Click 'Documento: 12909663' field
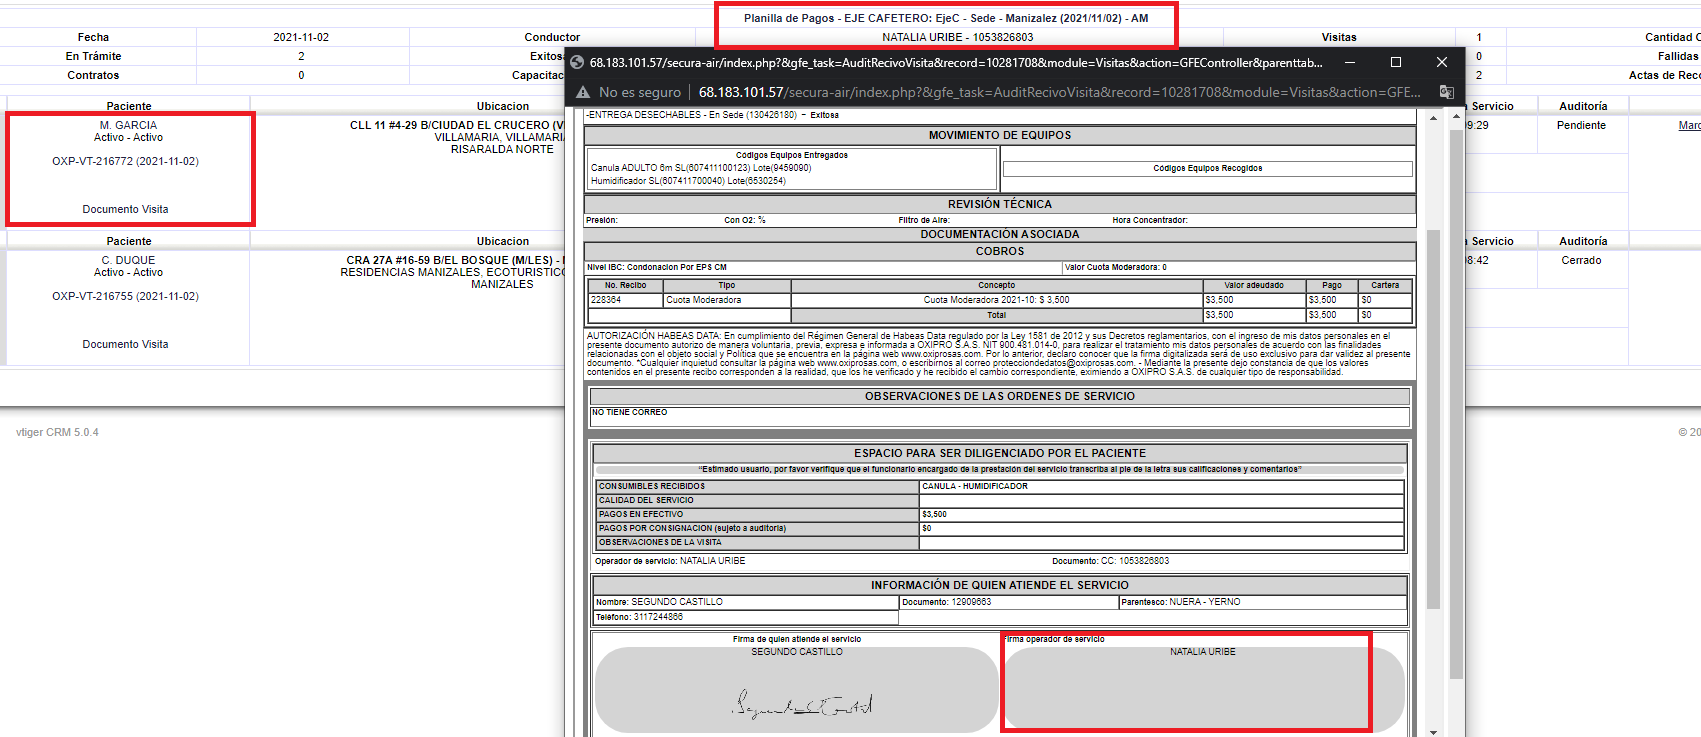This screenshot has height=737, width=1701. coord(1009,602)
